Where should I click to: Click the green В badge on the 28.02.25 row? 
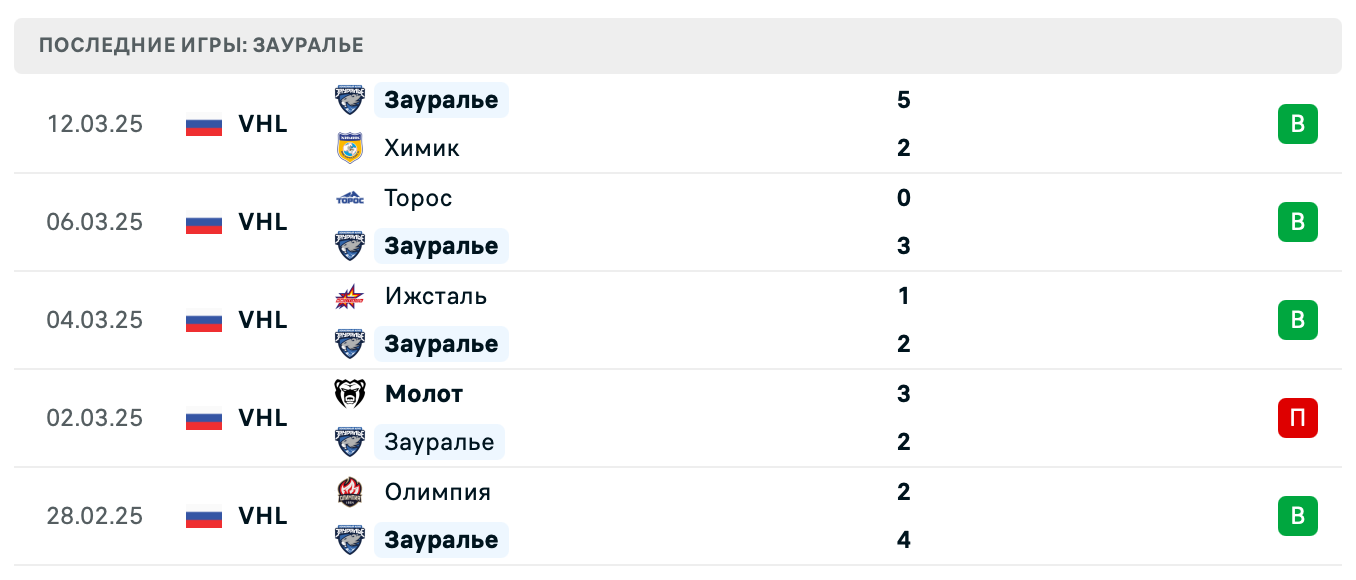tap(1298, 516)
